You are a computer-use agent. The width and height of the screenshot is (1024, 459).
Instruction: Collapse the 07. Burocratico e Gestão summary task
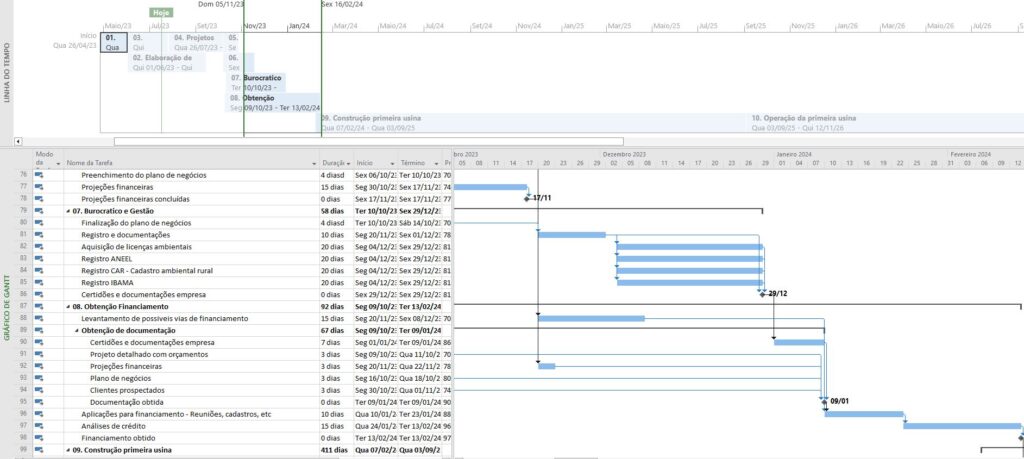tap(68, 211)
